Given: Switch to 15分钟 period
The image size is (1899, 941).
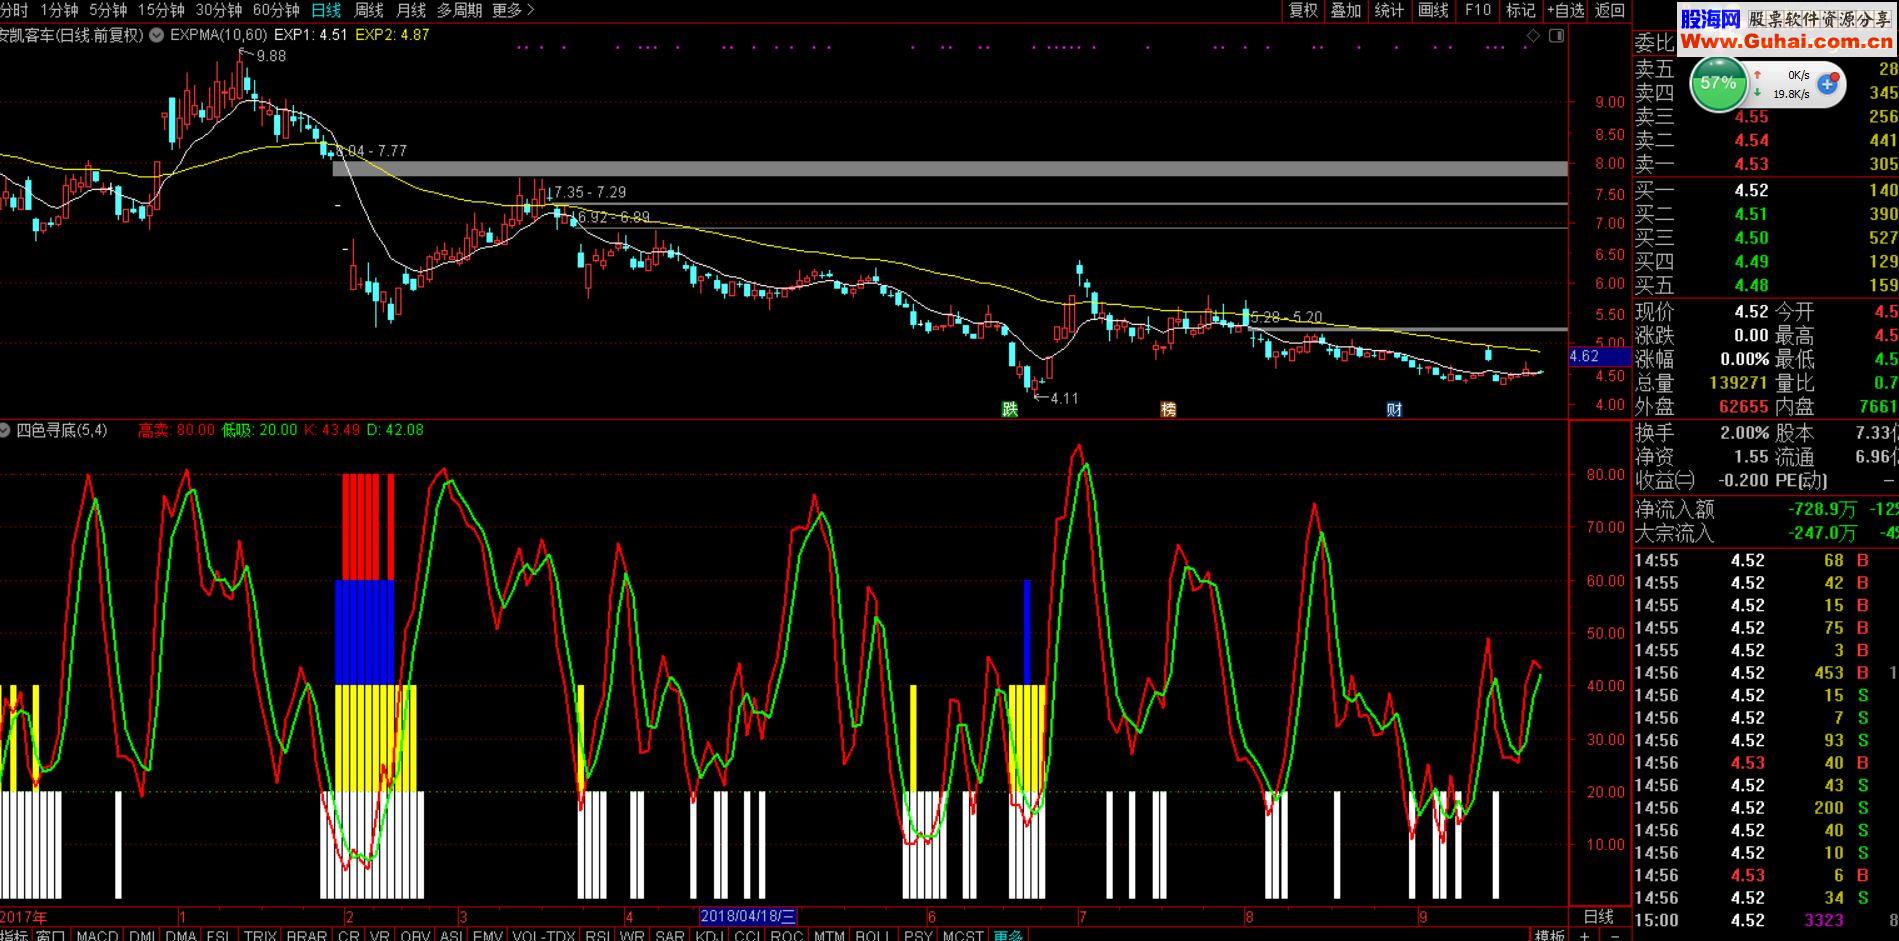Looking at the screenshot, I should 161,10.
